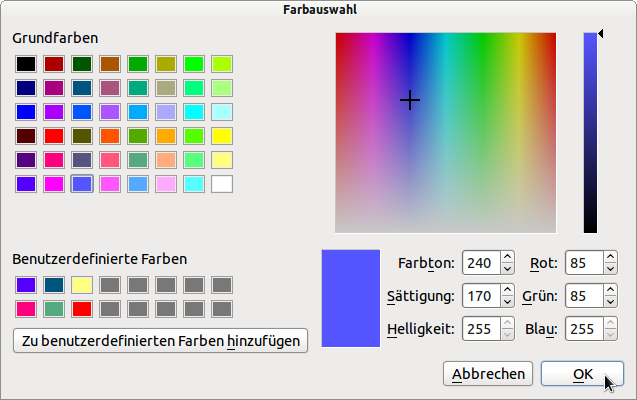This screenshot has height=400, width=637.
Task: Increase the Farbton value with up arrow
Action: coord(507,258)
